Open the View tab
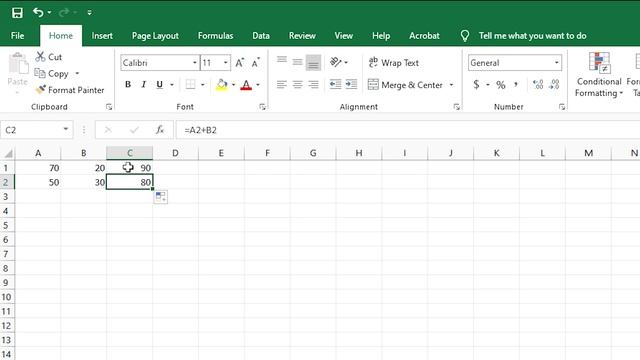This screenshot has width=640, height=360. 344,36
